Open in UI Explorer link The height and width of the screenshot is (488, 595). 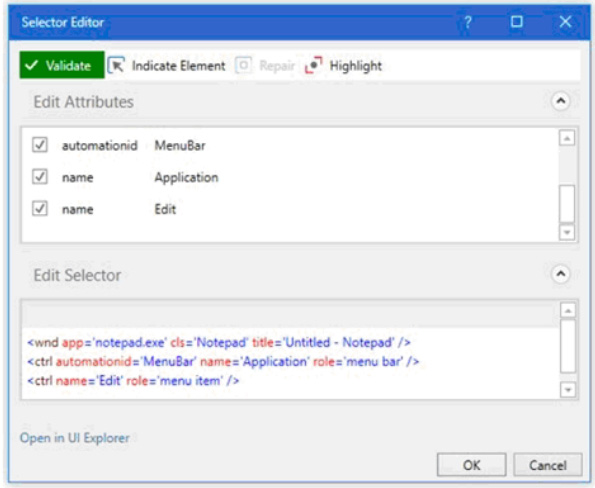pos(75,438)
